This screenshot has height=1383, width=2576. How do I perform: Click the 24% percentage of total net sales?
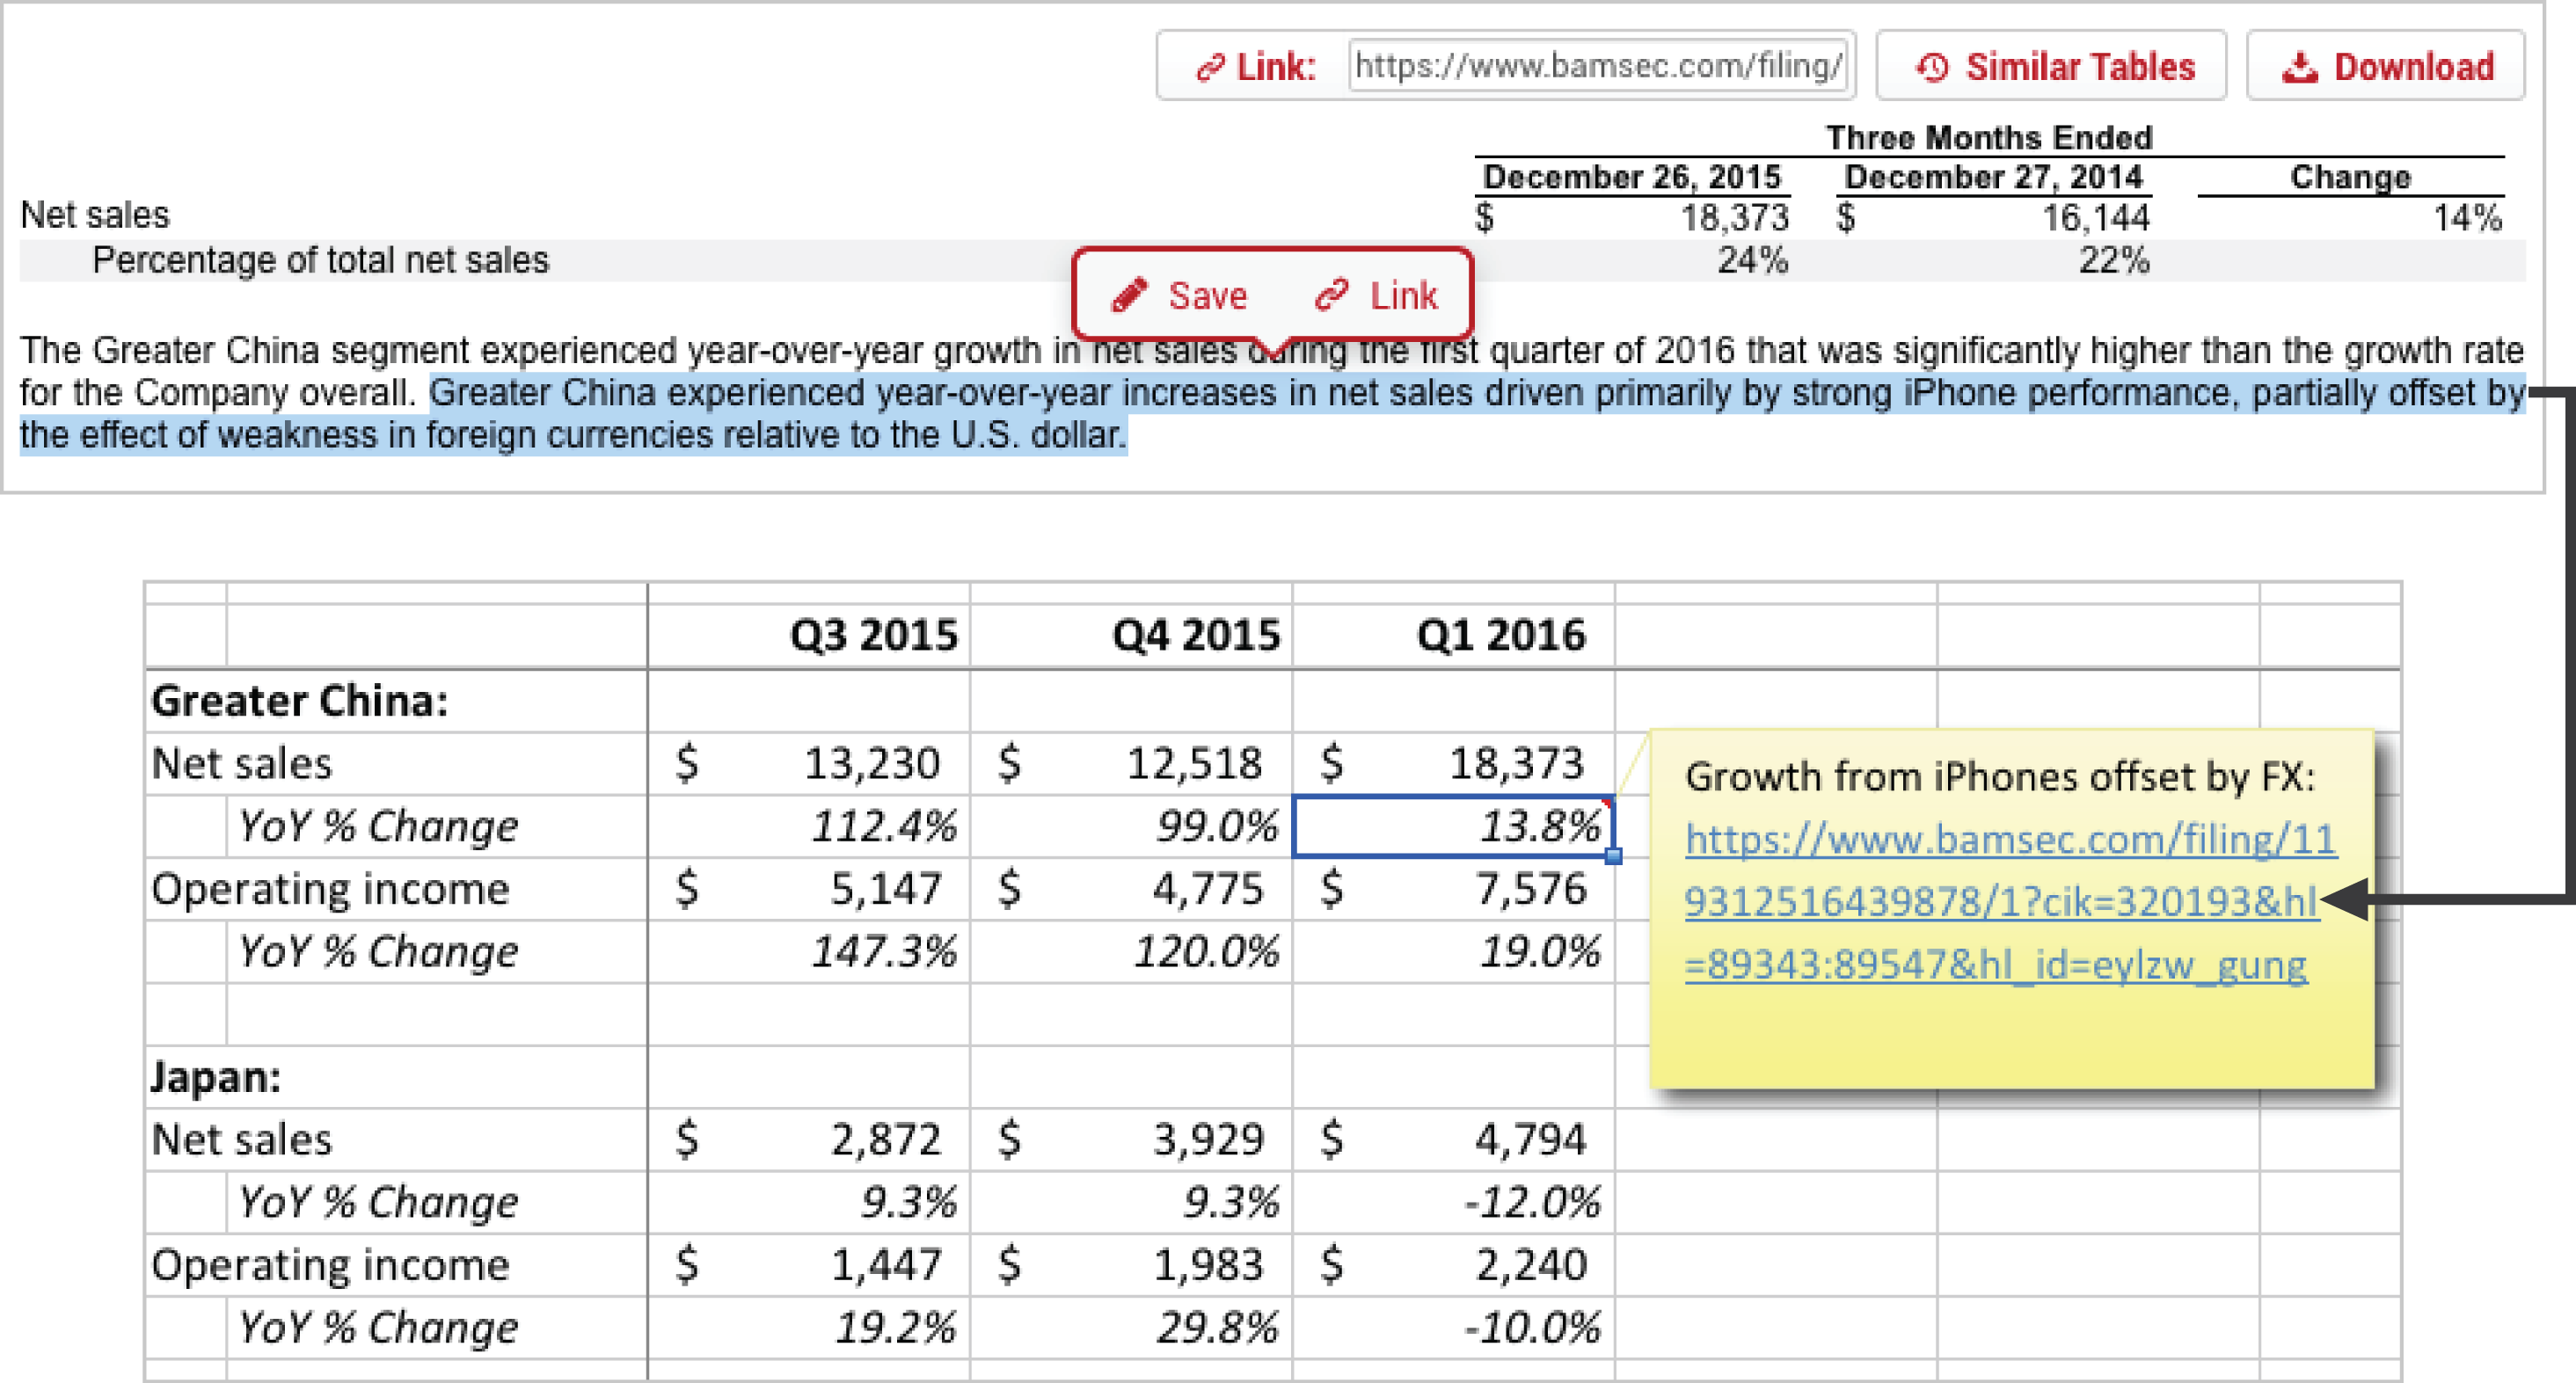click(x=1752, y=260)
